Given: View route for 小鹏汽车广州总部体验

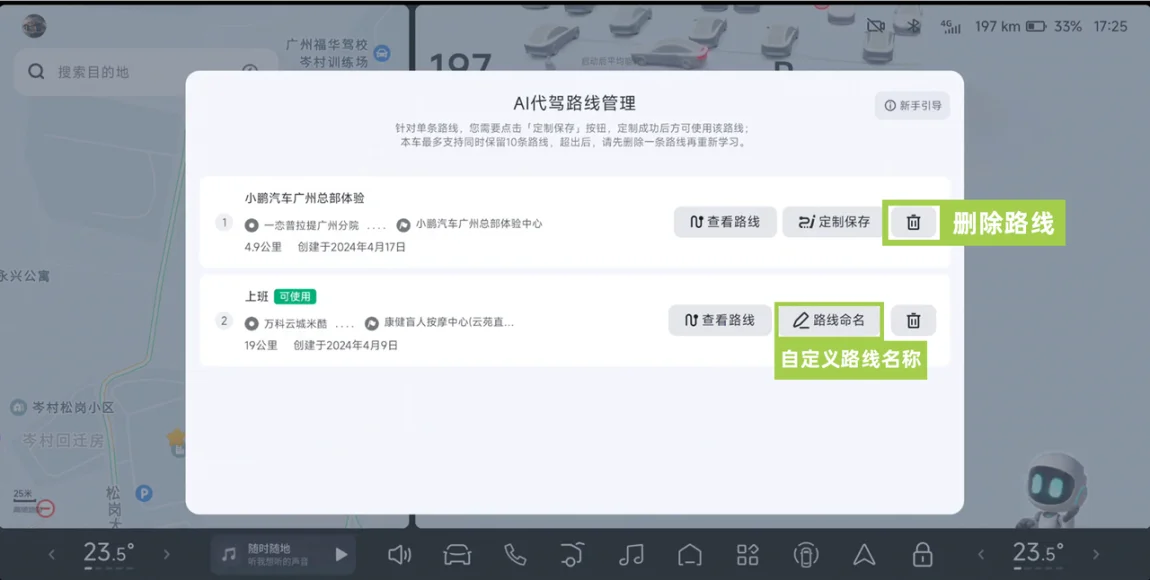Looking at the screenshot, I should click(x=725, y=222).
